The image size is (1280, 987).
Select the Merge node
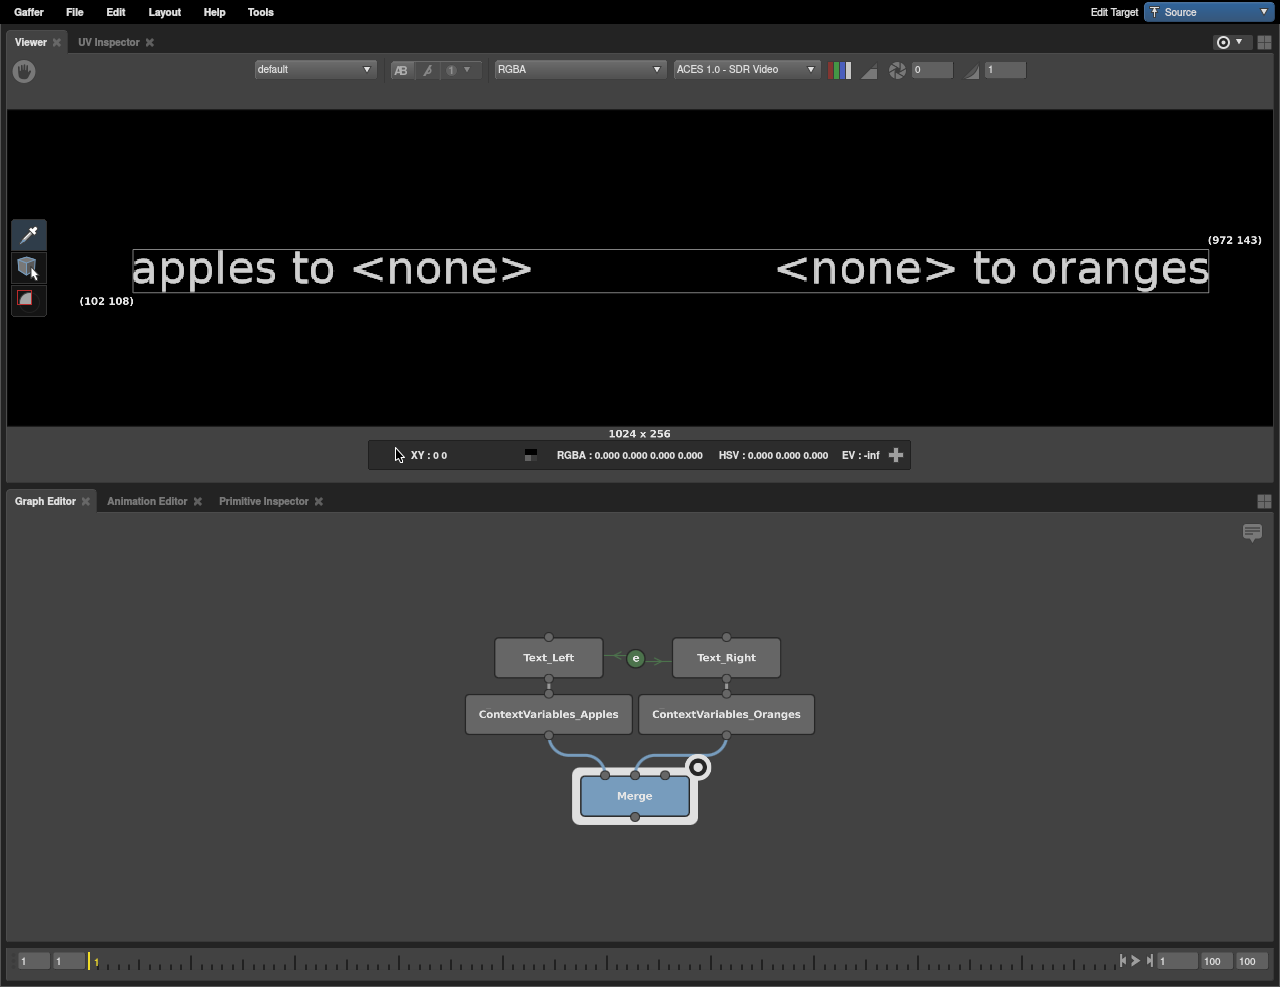[635, 796]
